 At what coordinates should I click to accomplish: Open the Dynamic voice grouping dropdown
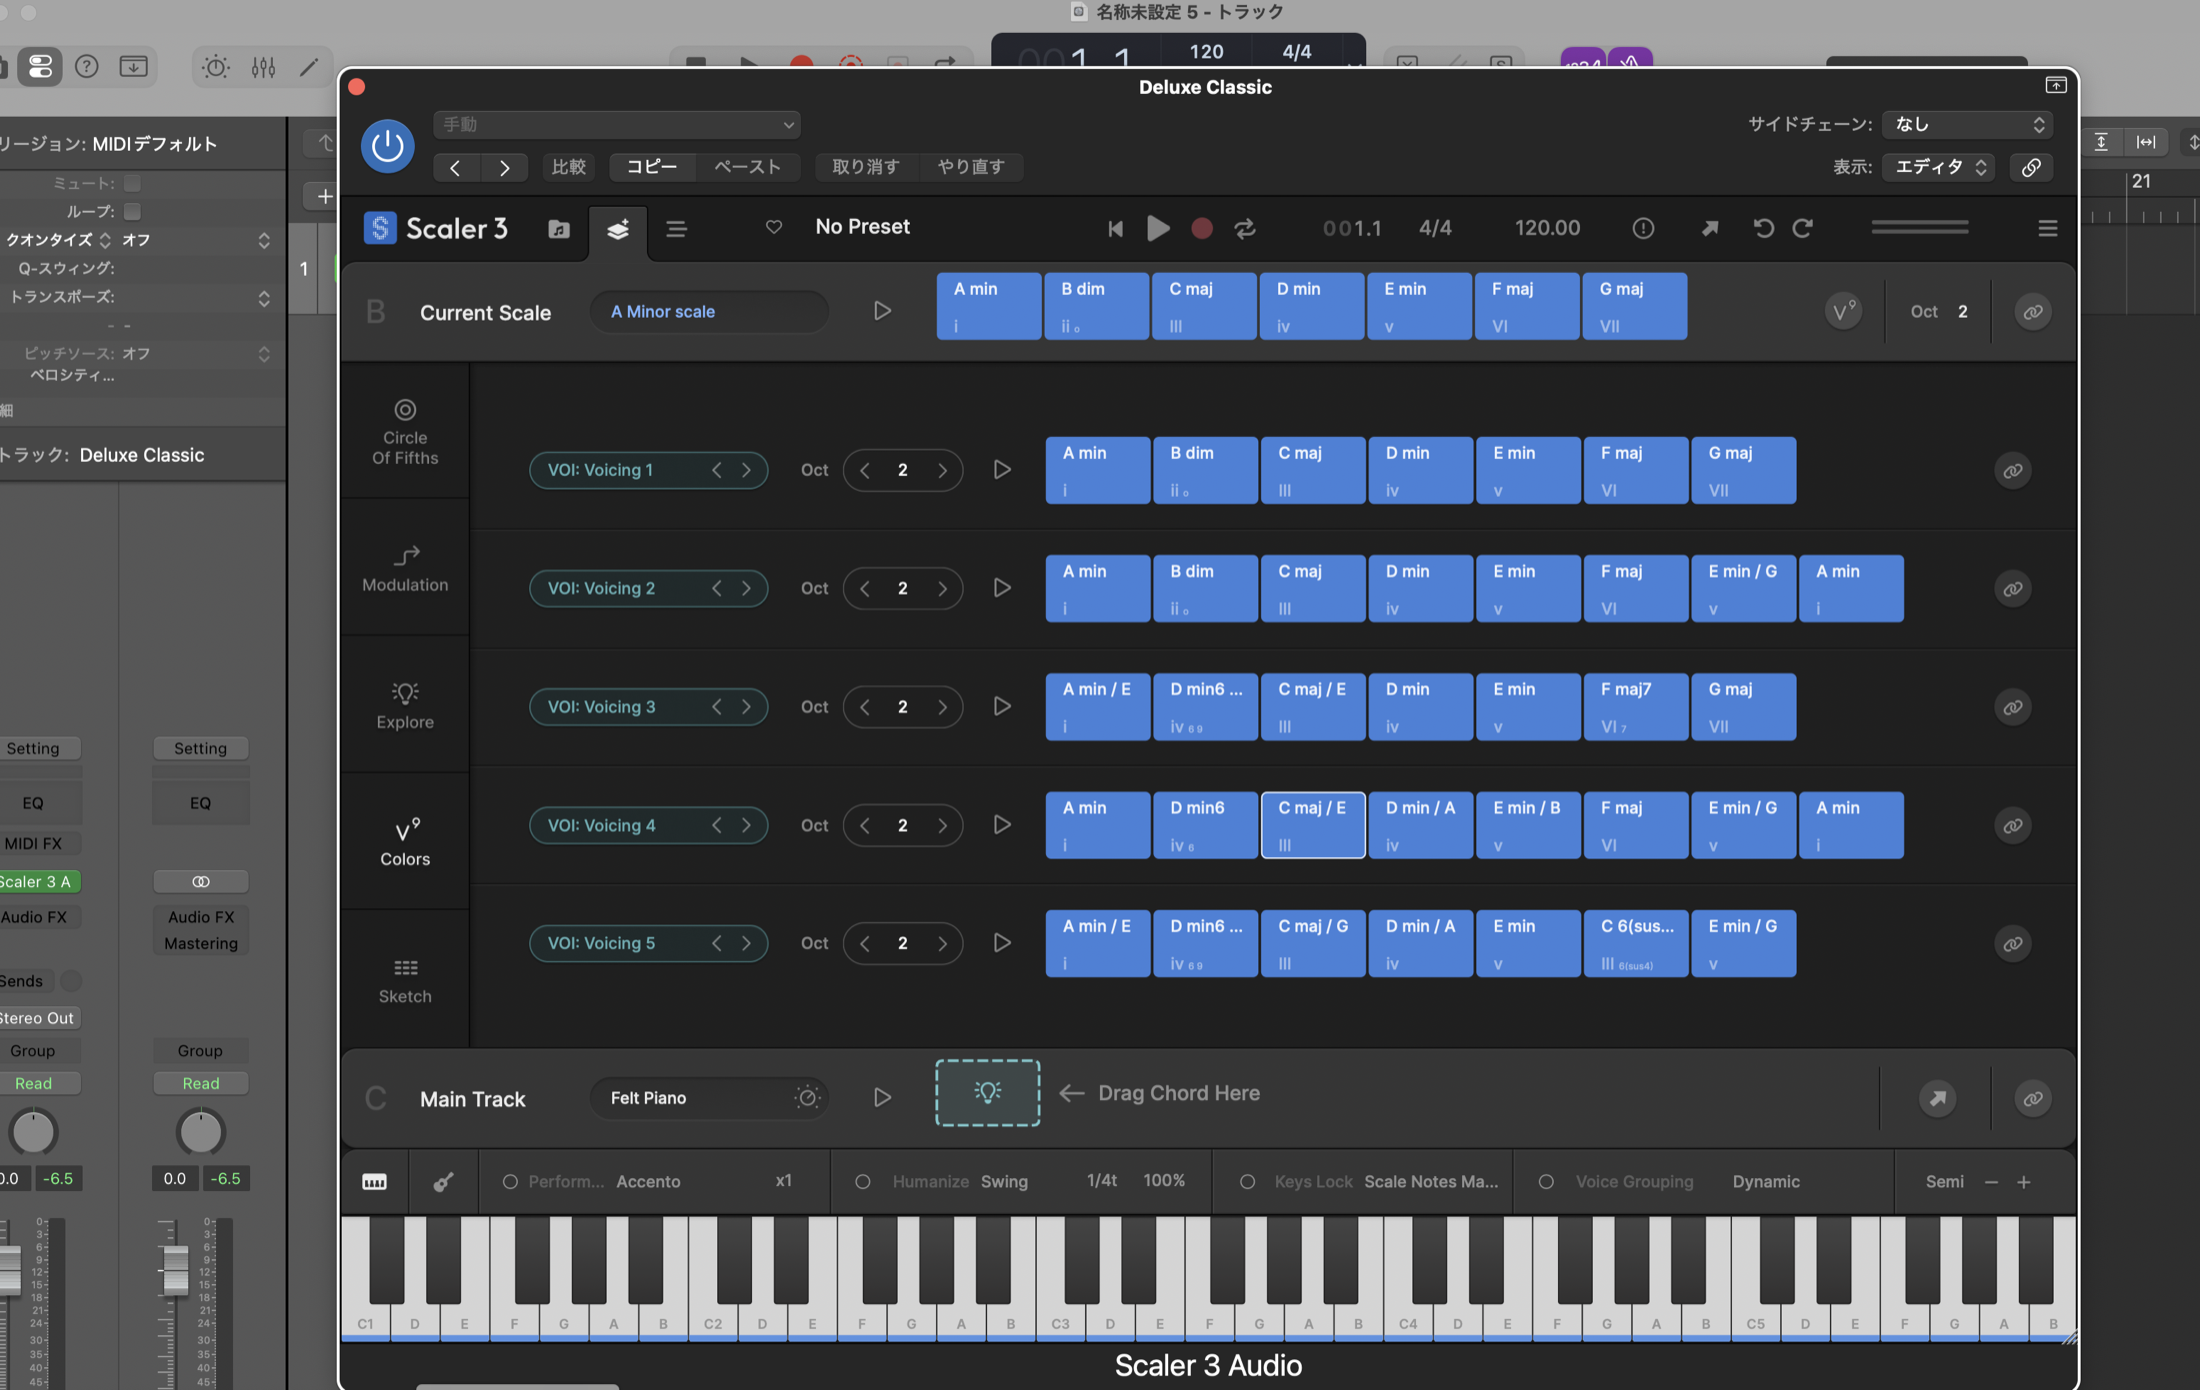click(x=1766, y=1182)
